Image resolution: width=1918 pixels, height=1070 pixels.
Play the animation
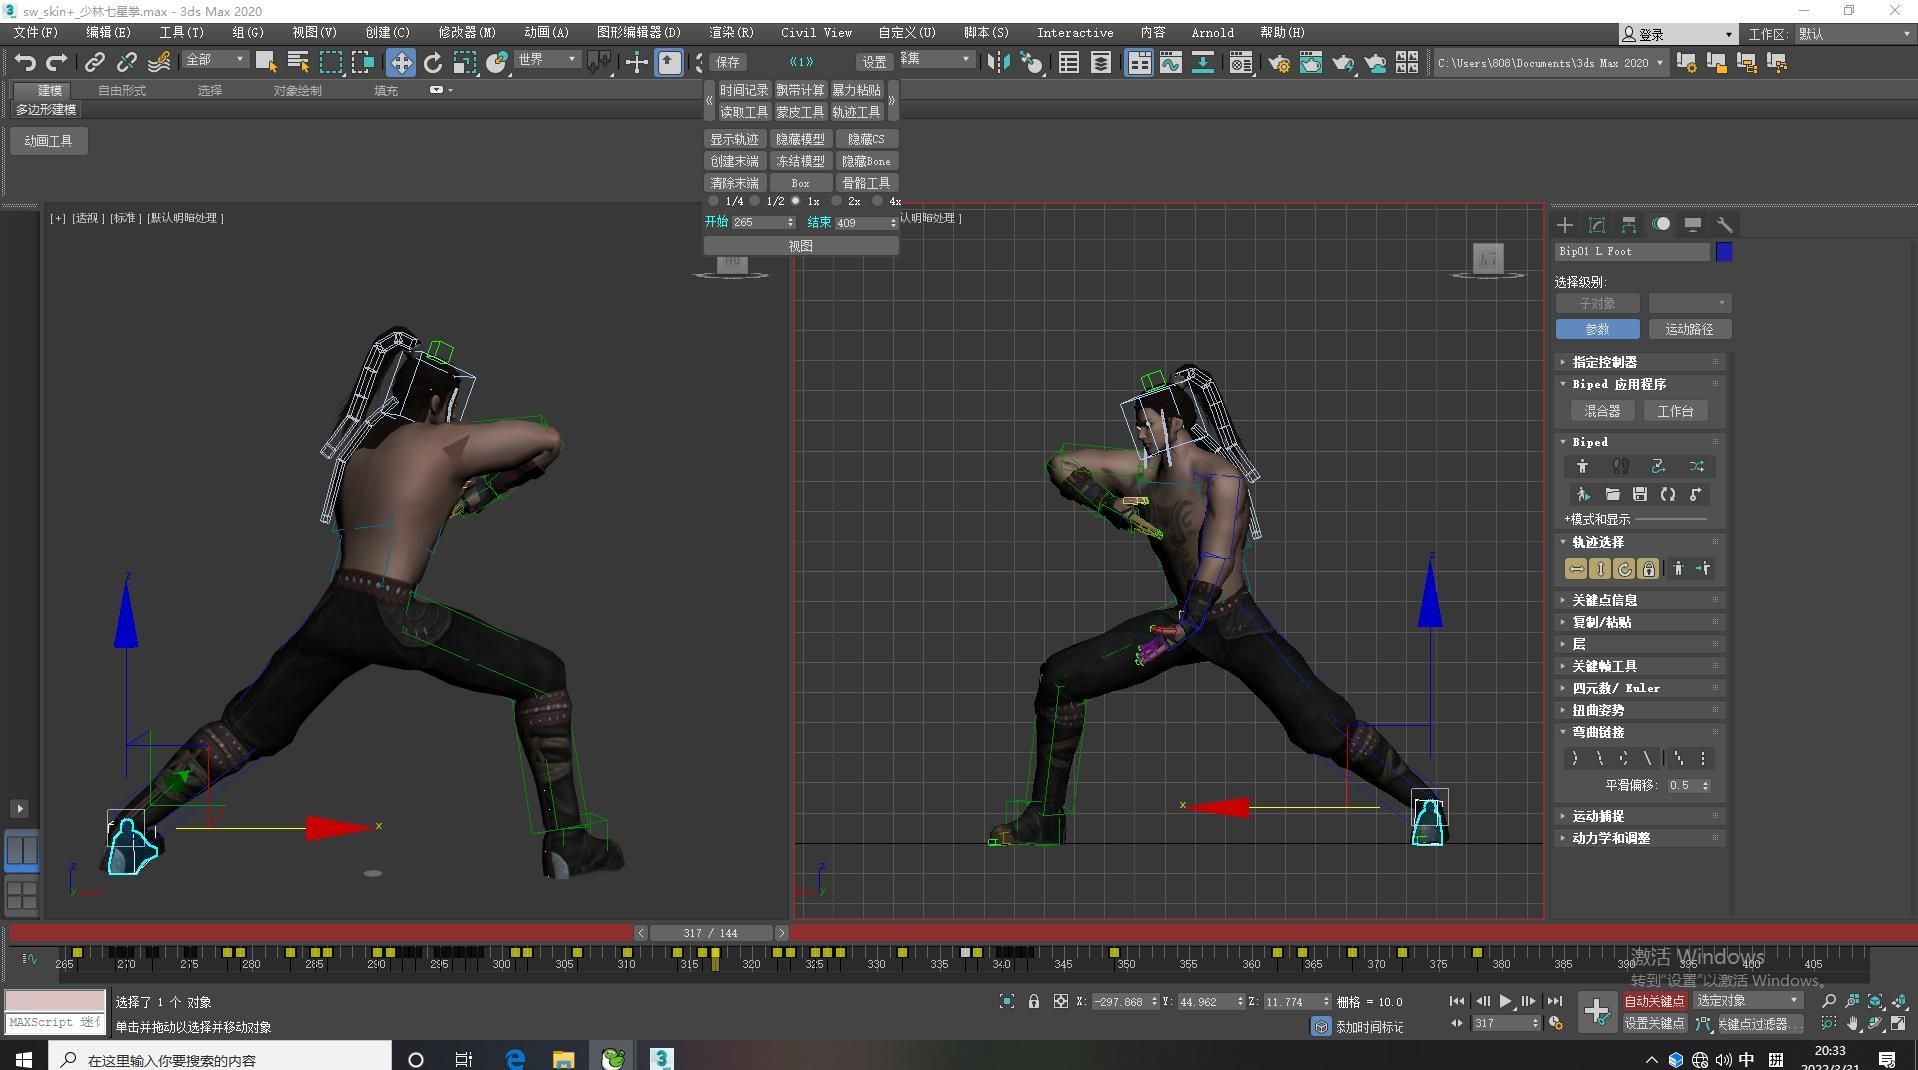[x=1505, y=1001]
